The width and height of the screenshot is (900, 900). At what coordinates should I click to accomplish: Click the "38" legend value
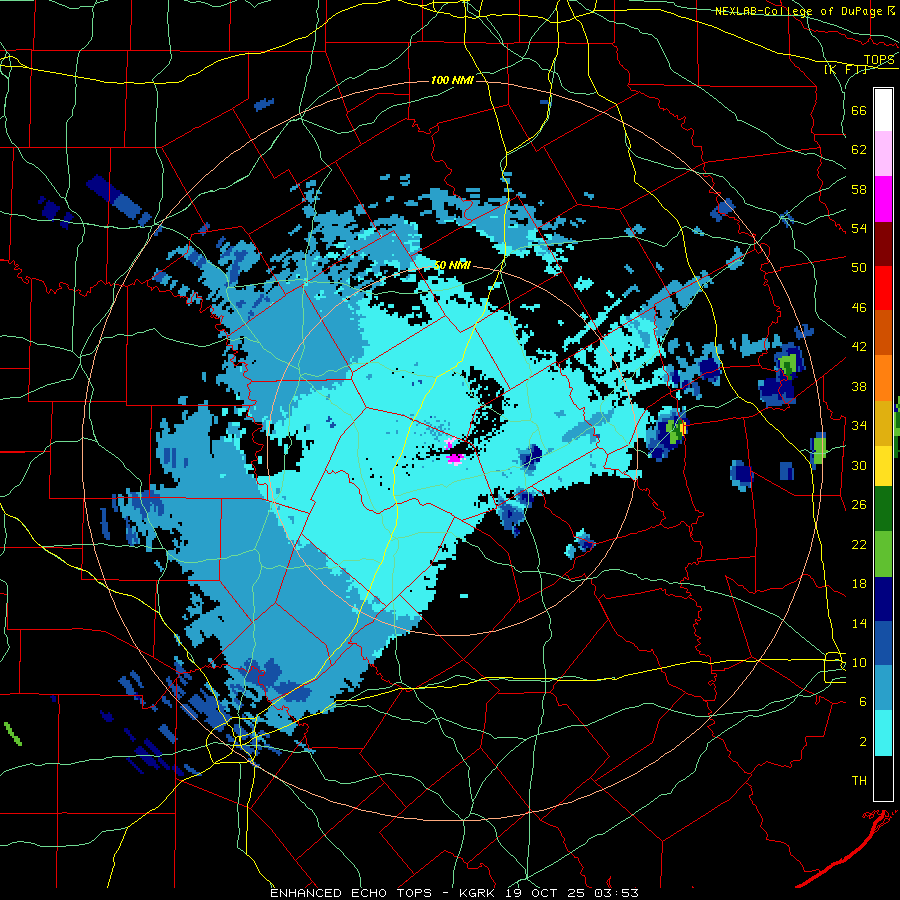tap(859, 386)
